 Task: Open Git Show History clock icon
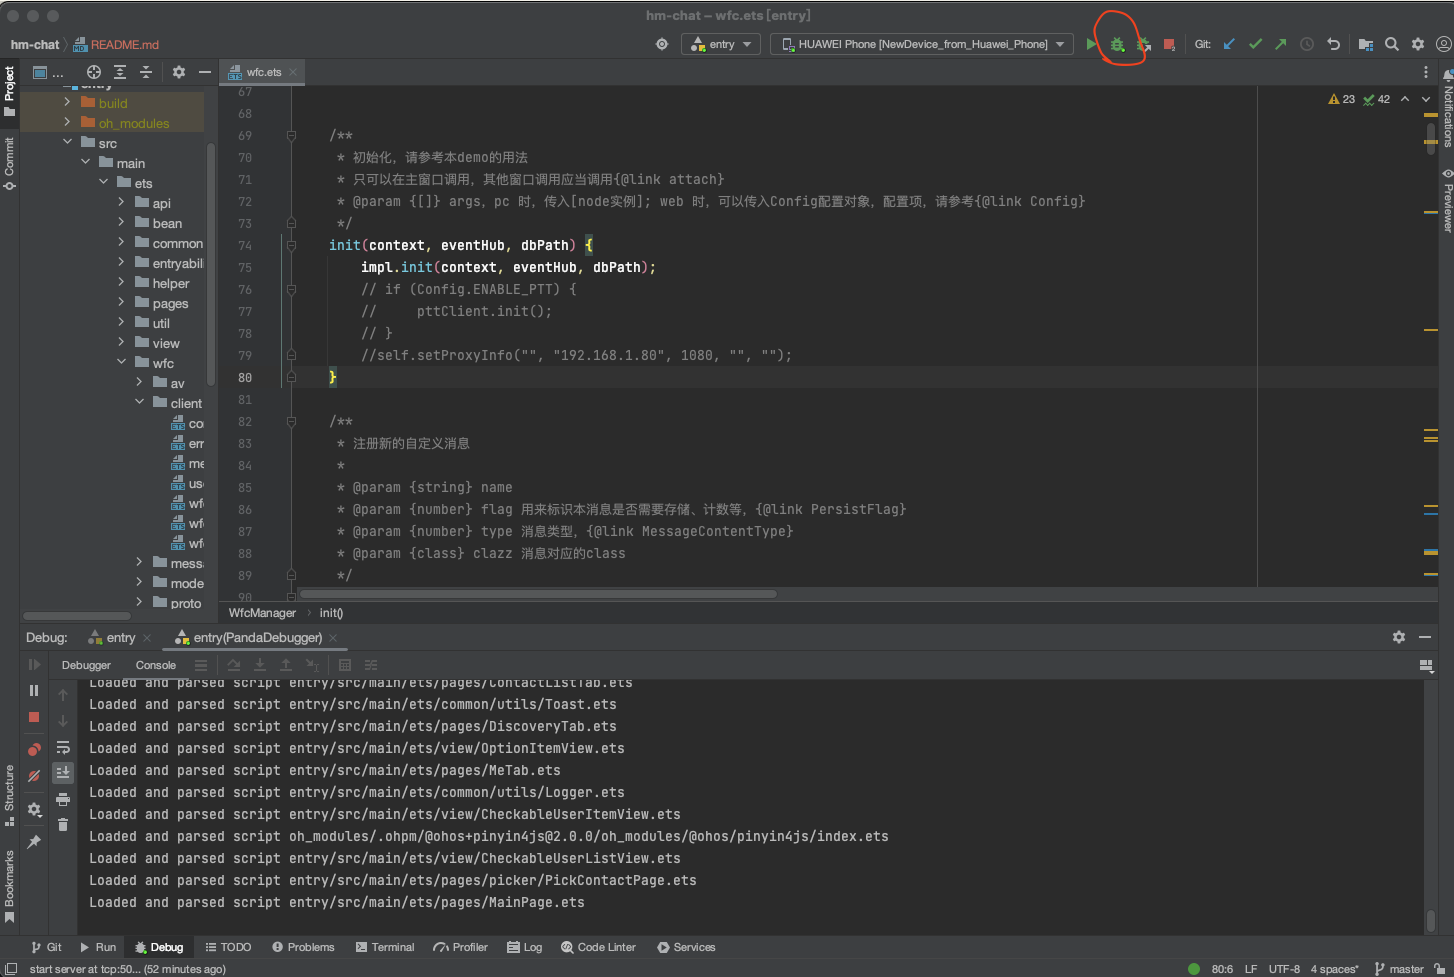[x=1307, y=44]
